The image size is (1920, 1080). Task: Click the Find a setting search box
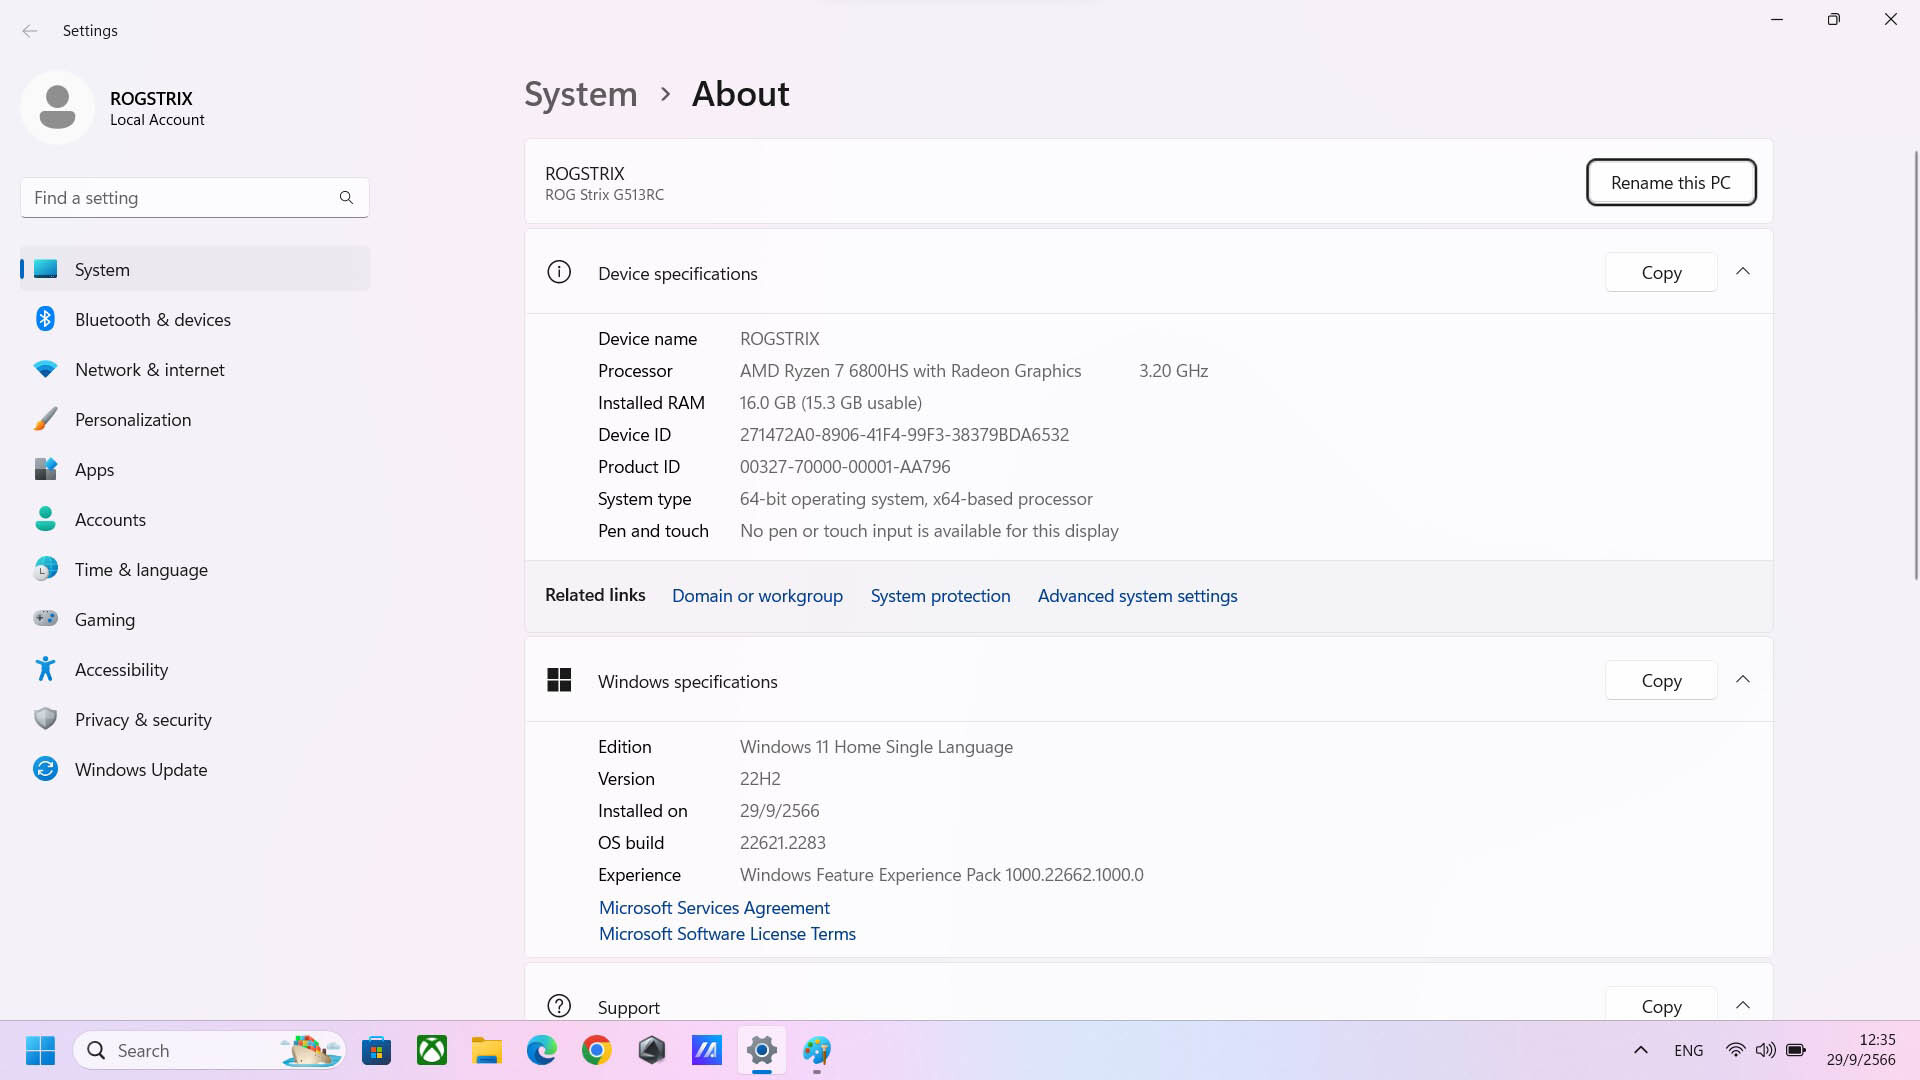[195, 198]
